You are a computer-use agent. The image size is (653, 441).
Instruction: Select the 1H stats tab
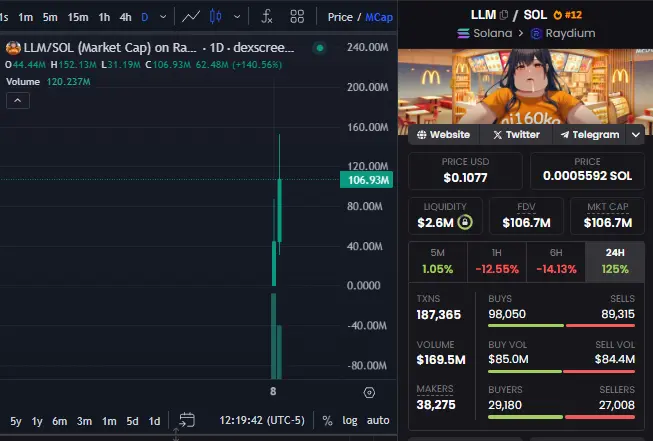coord(497,262)
